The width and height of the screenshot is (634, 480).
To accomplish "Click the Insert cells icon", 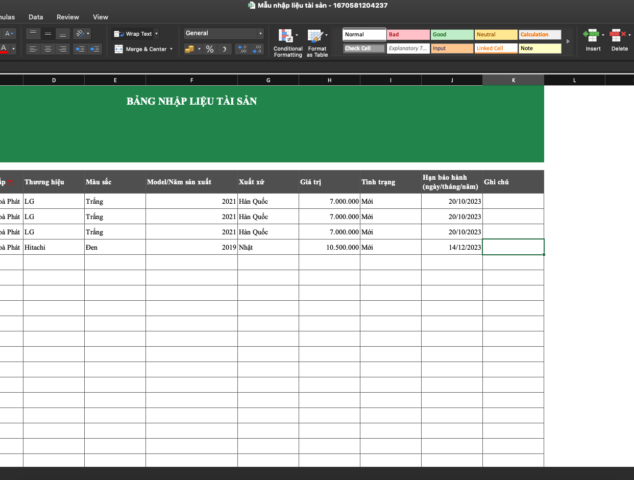I will 593,40.
